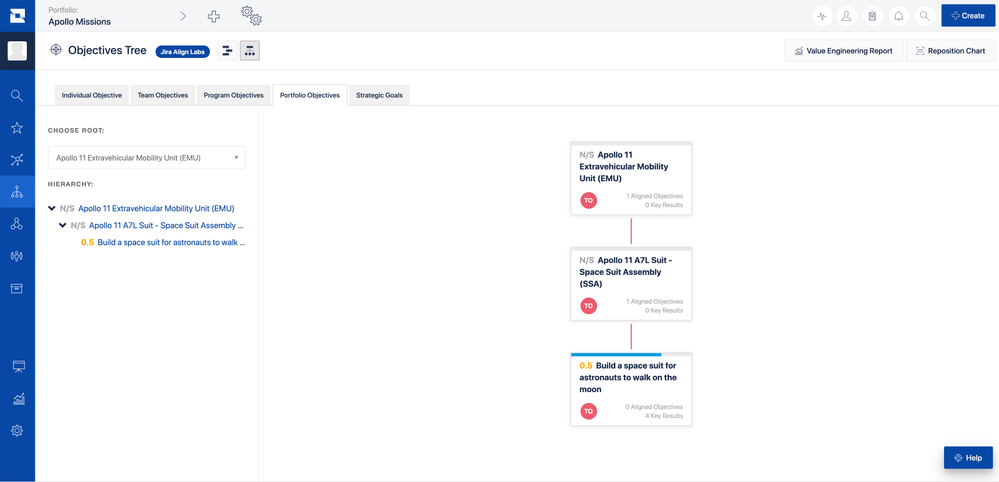The image size is (999, 482).
Task: Open the settings gear icon in sidebar
Action: (17, 430)
